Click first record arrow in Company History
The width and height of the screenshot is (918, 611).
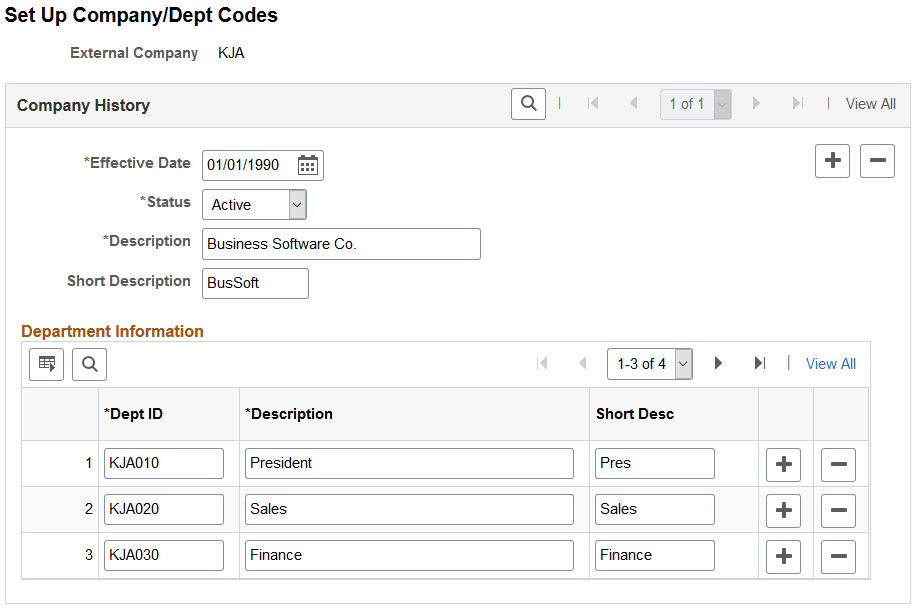pyautogui.click(x=592, y=103)
